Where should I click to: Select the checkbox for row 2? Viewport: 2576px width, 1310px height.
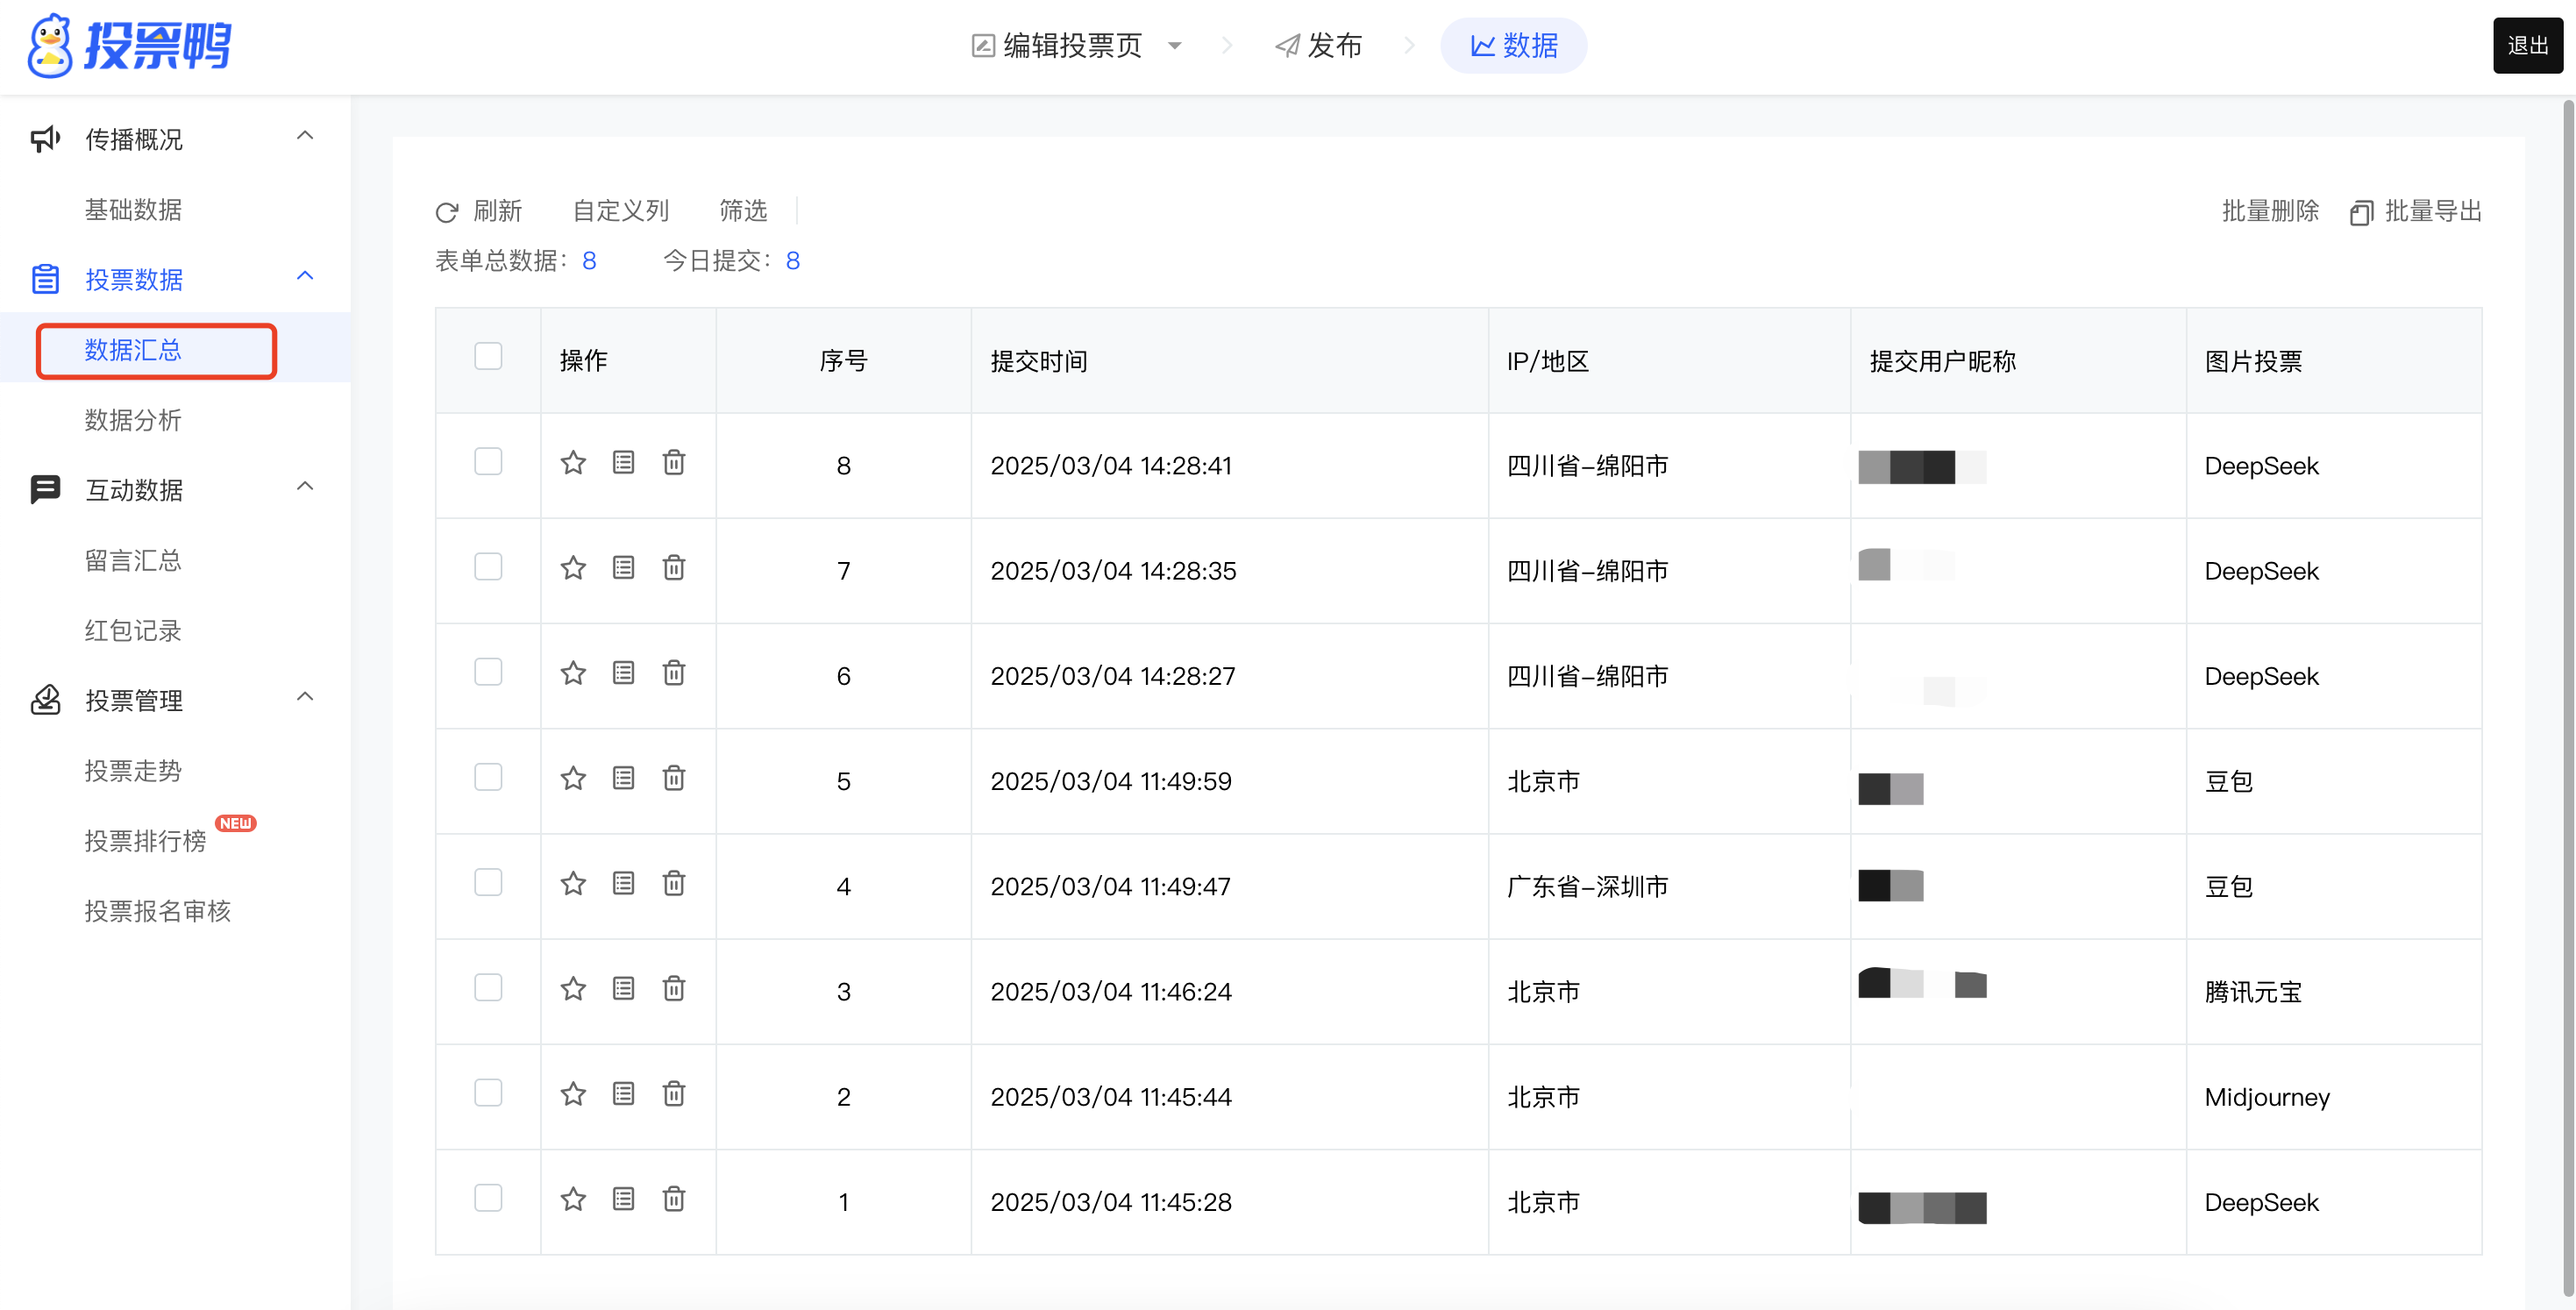coord(488,1093)
